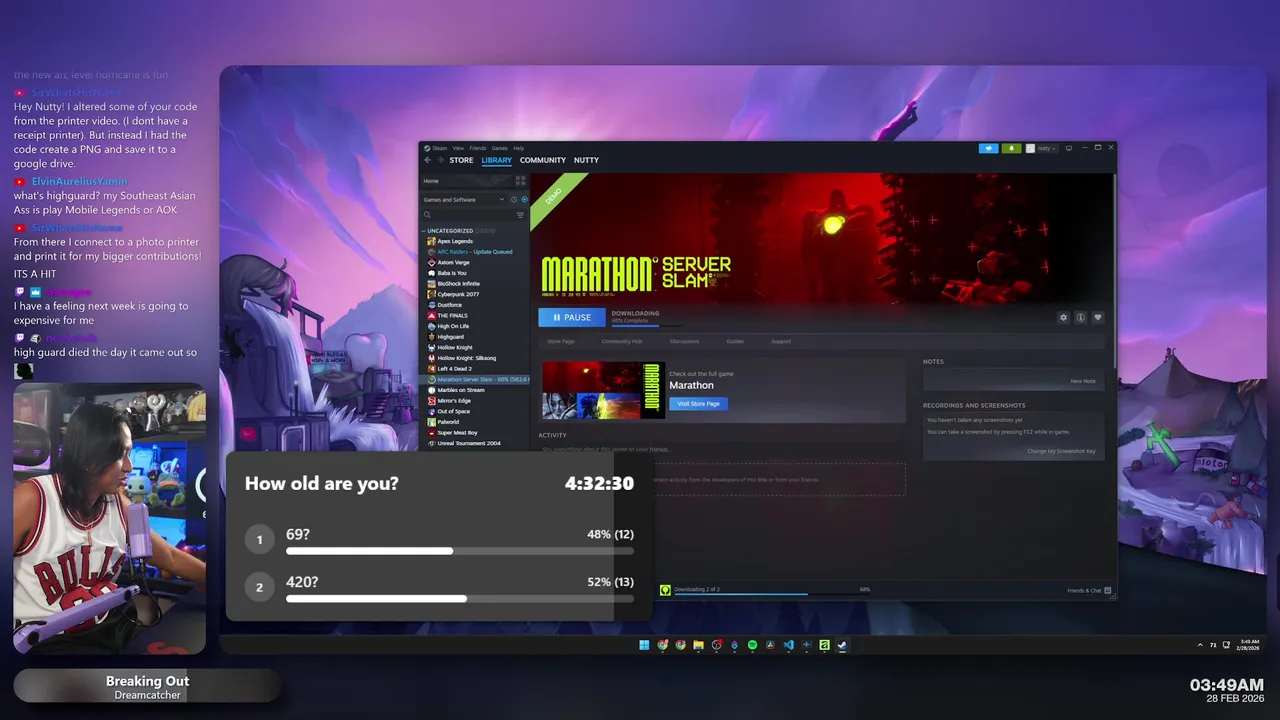Pause the Marathon download
This screenshot has width=1280, height=720.
click(572, 317)
